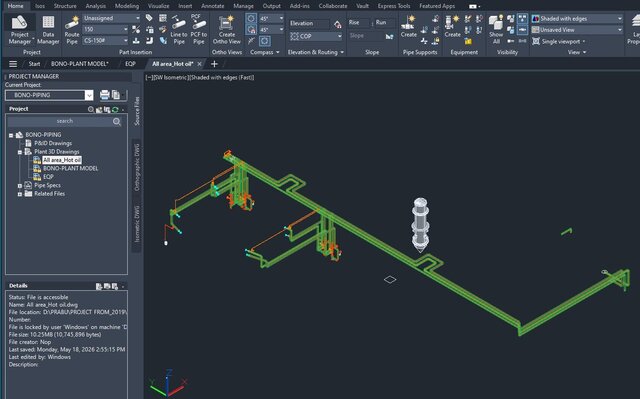Image resolution: width=640 pixels, height=399 pixels.
Task: Toggle the second compass button with red mark
Action: [x=251, y=30]
